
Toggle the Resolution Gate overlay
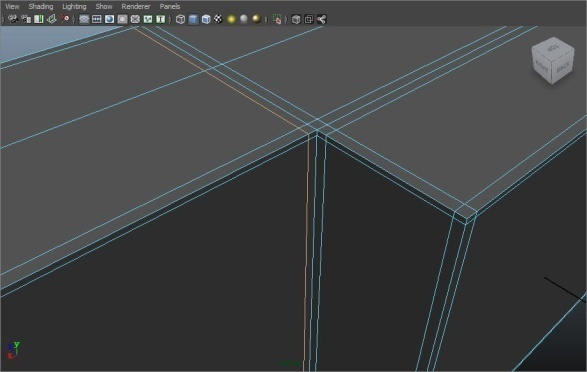109,19
